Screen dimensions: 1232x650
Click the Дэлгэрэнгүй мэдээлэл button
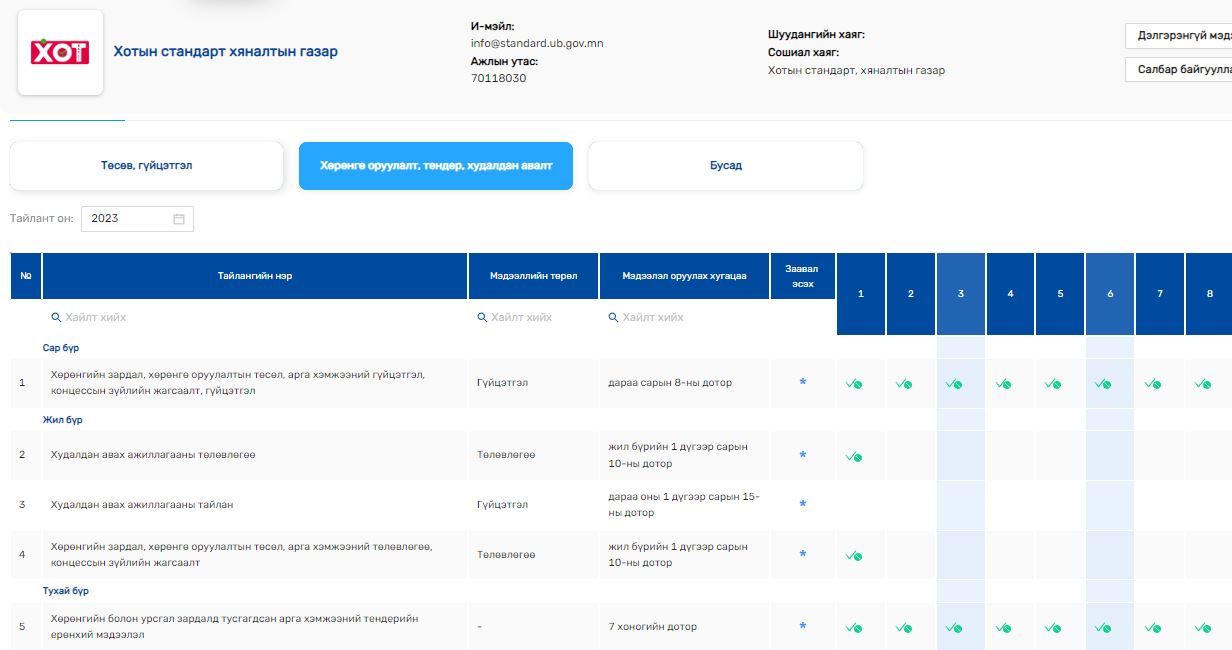pyautogui.click(x=1180, y=36)
